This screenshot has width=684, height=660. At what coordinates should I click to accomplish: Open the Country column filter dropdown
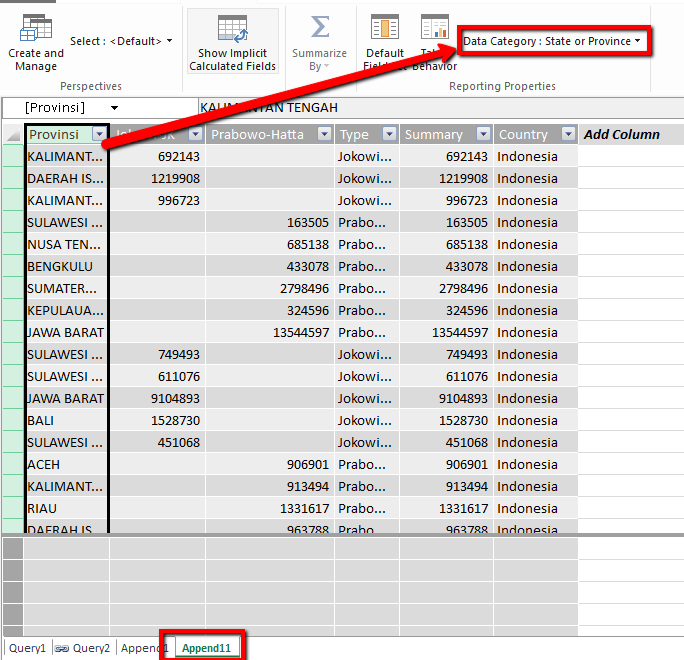(568, 134)
